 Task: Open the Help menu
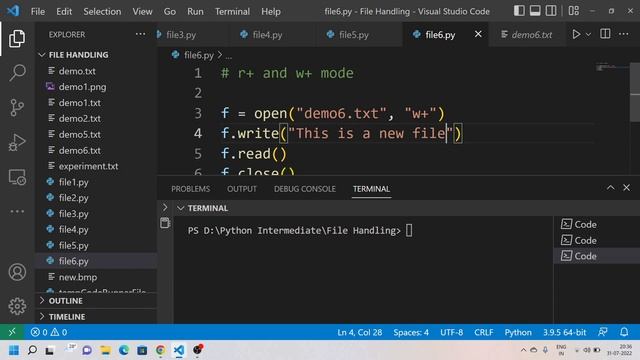click(271, 11)
